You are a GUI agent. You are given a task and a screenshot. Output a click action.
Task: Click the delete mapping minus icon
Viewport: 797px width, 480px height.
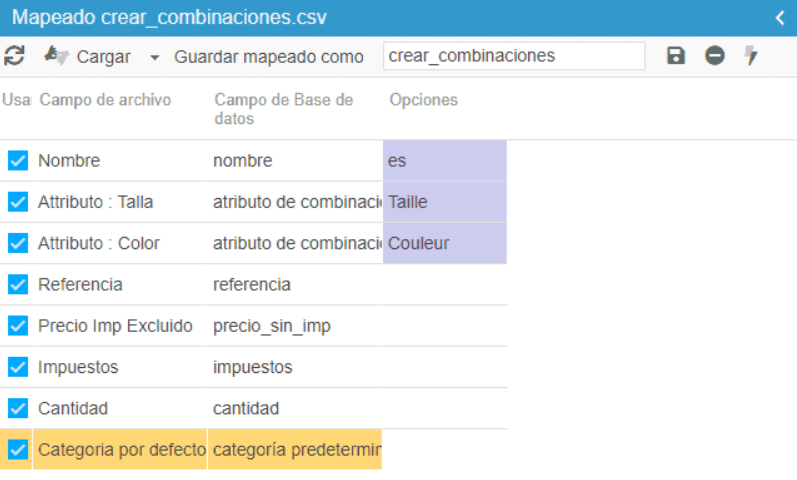click(714, 56)
